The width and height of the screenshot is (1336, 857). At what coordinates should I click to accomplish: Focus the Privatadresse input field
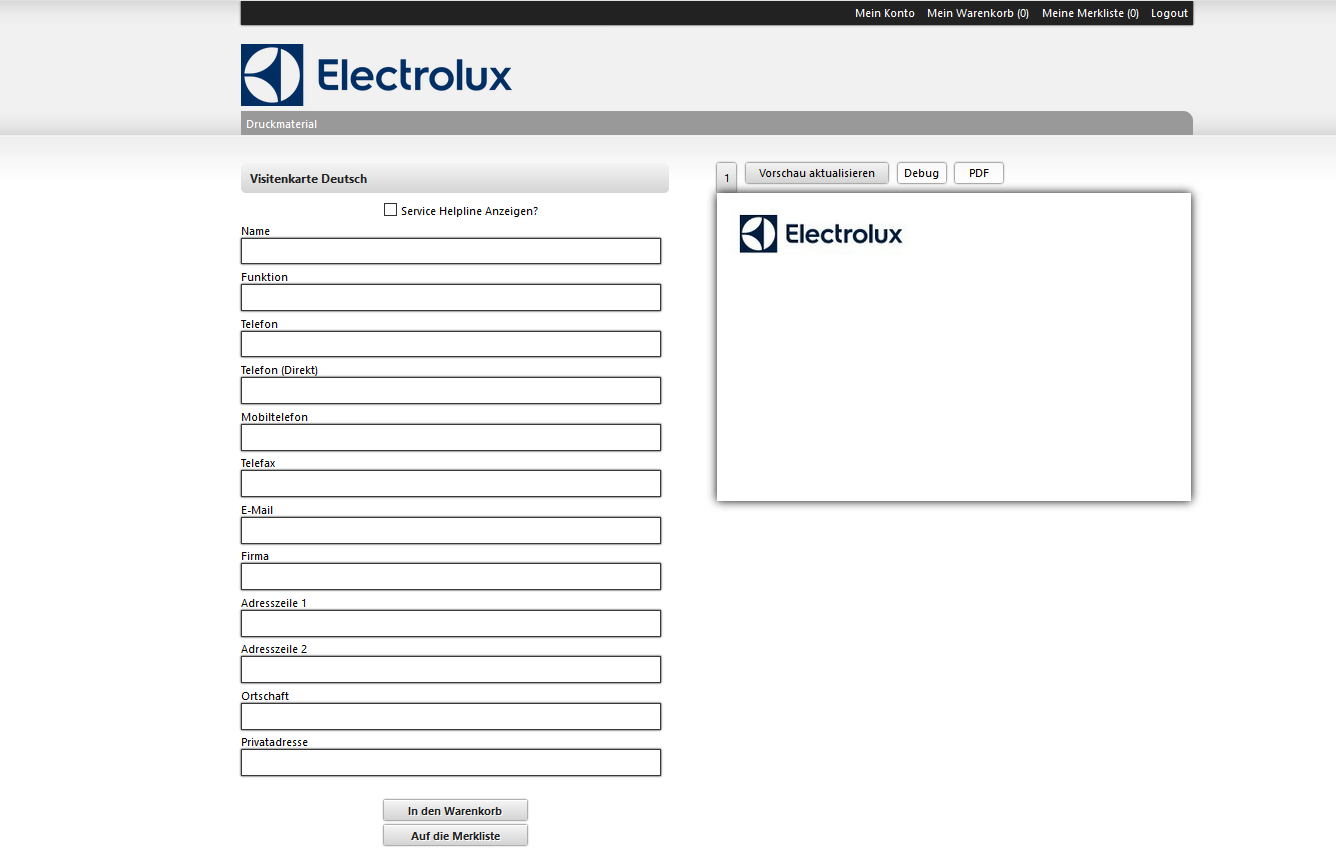[451, 762]
